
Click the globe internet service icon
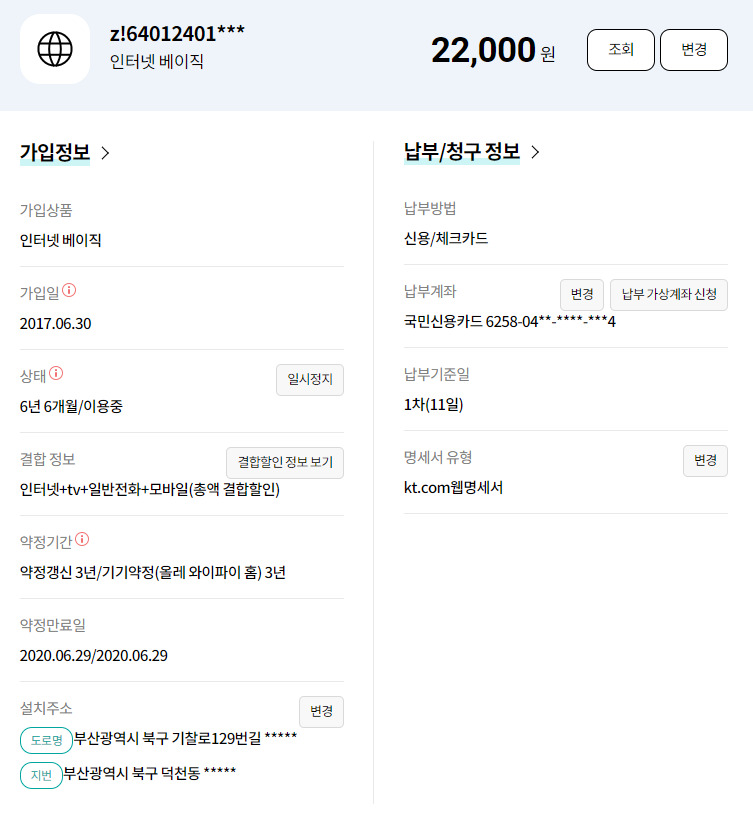pyautogui.click(x=55, y=48)
